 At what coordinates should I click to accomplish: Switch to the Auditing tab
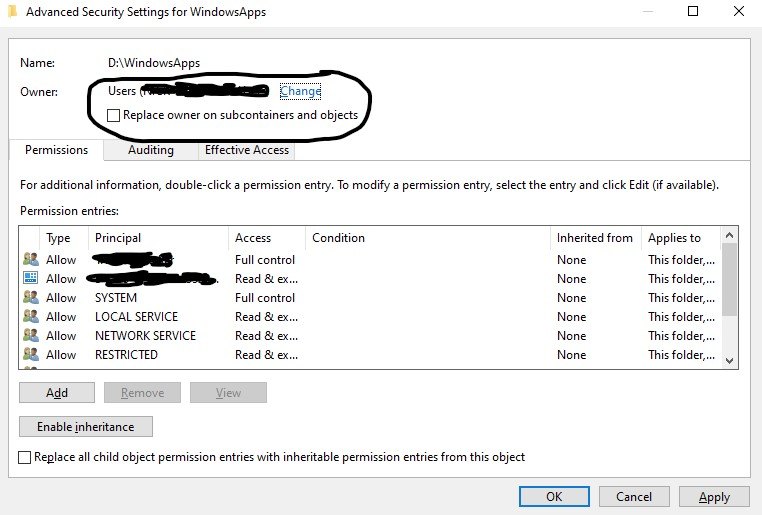(x=151, y=150)
